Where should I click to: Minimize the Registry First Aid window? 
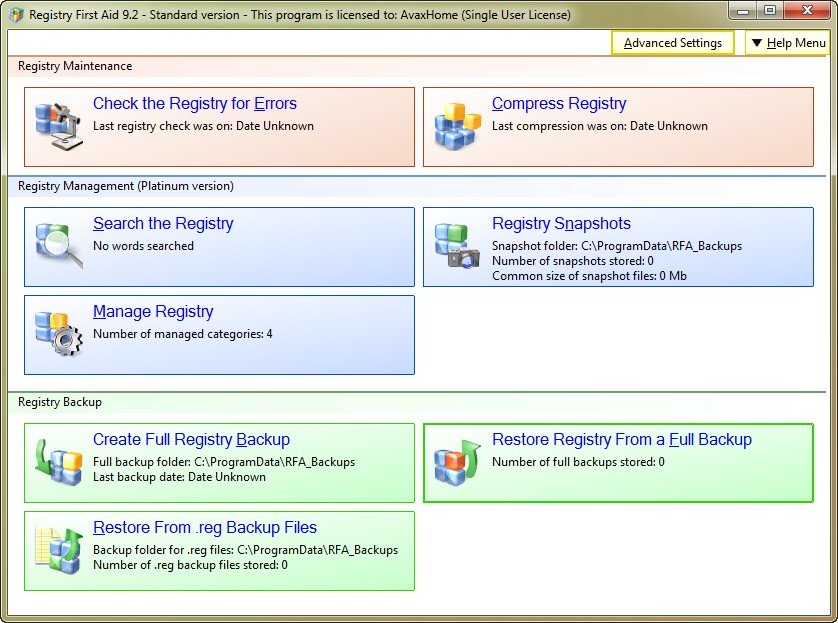point(743,11)
